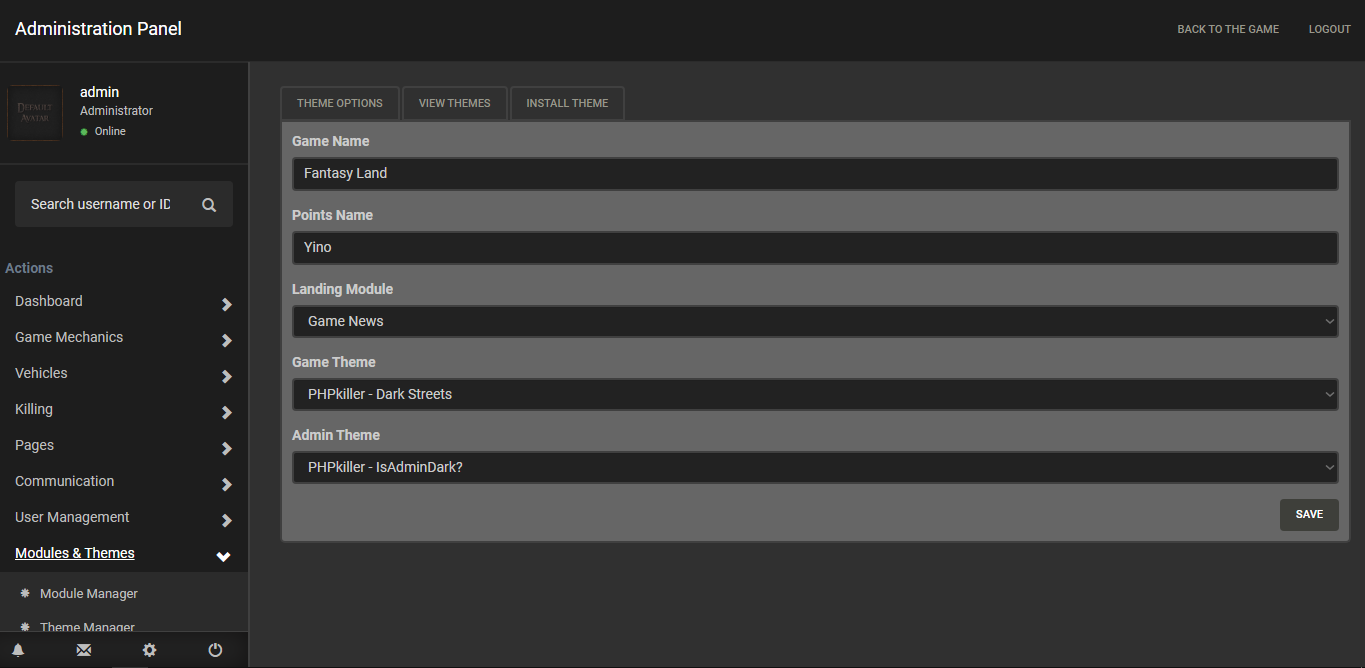Click the Module Manager gear icon

26,593
